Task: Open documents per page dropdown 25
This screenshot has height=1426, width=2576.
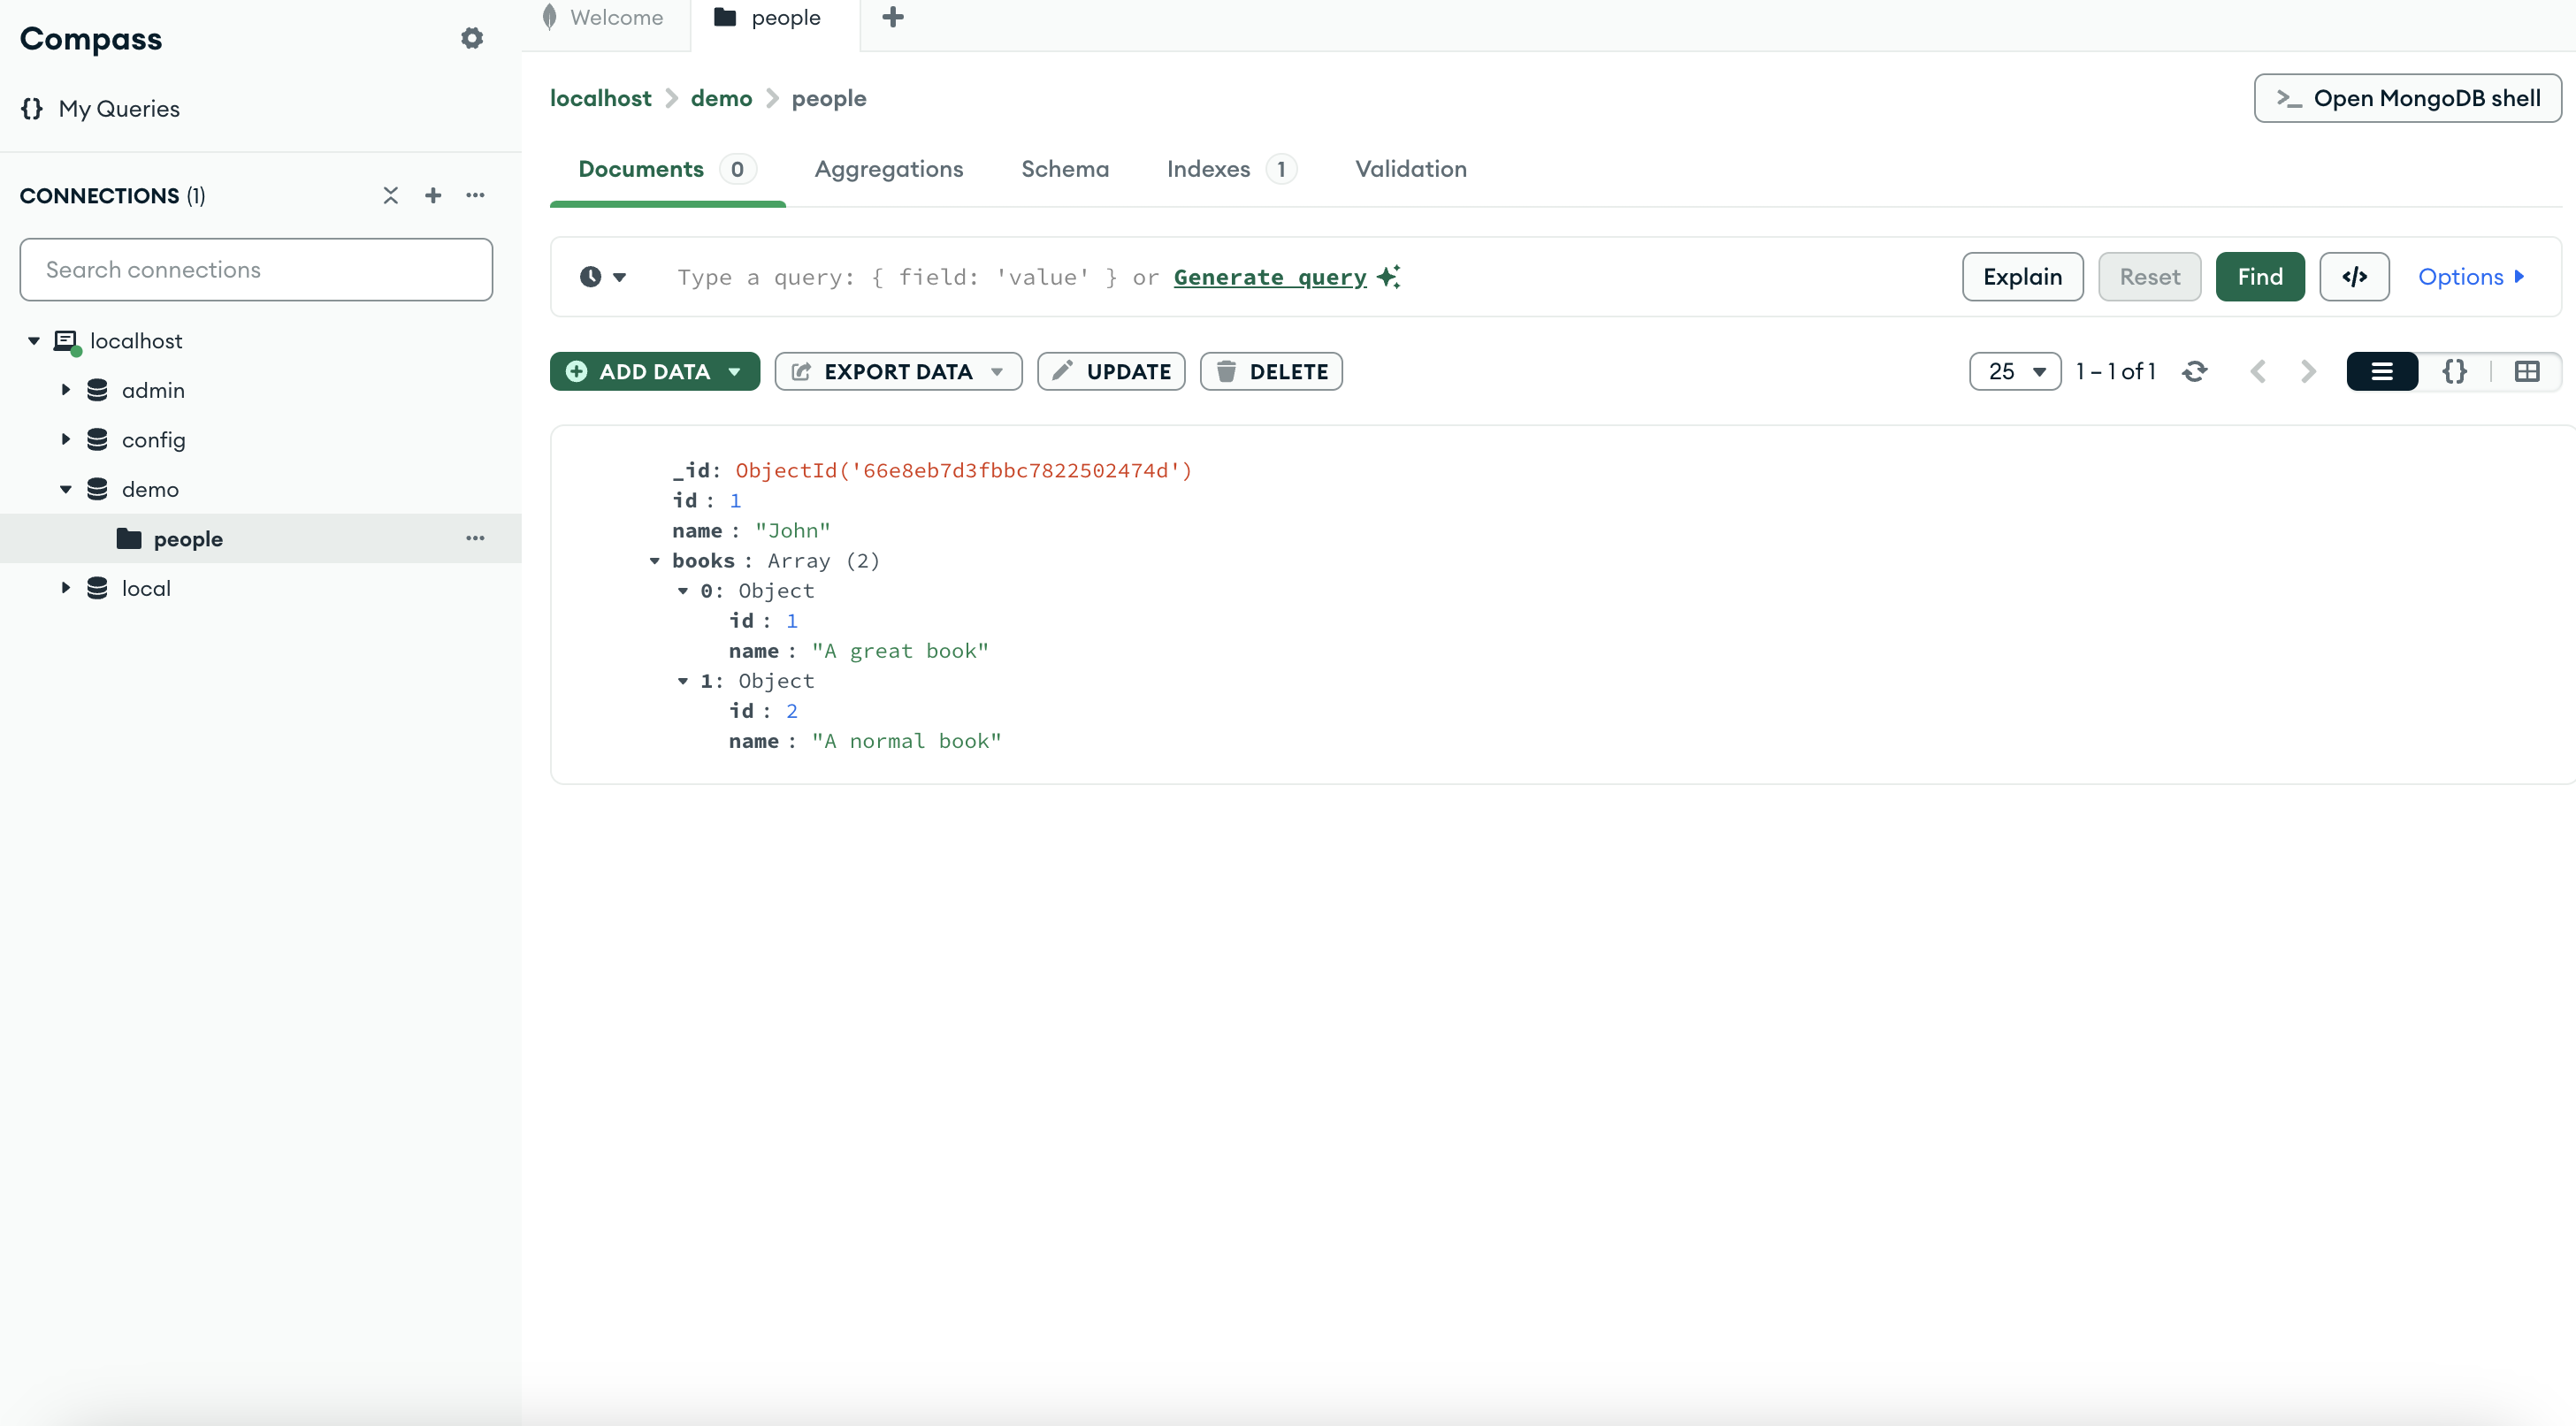Action: point(2015,372)
